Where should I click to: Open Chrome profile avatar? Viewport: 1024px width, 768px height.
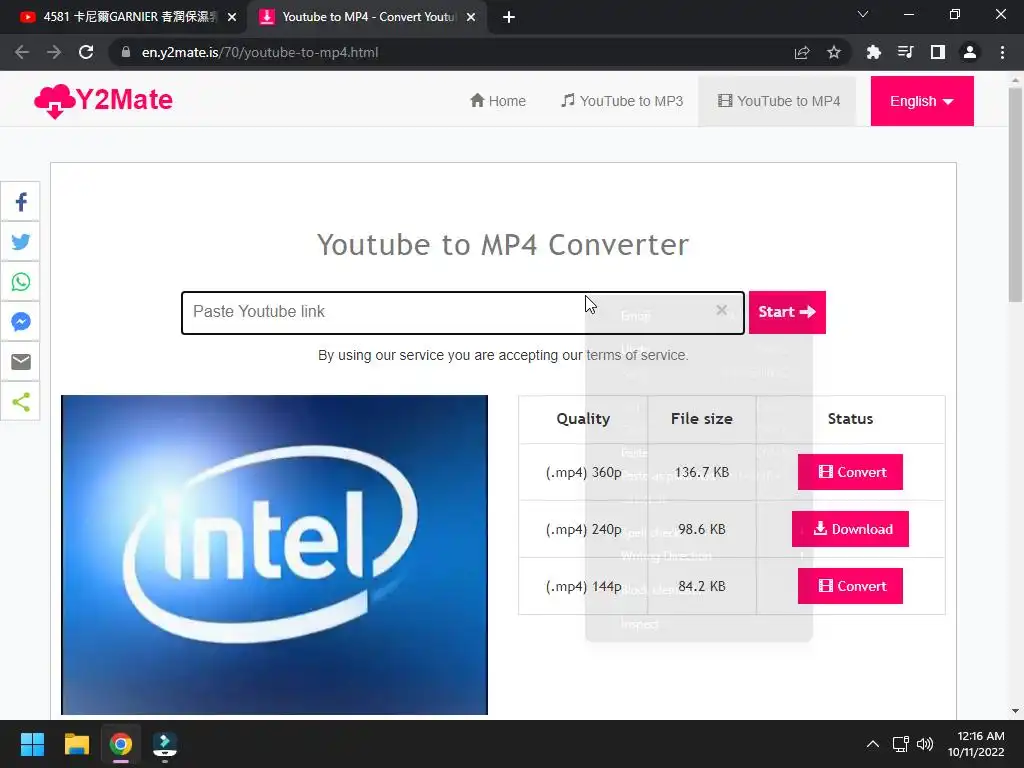coord(970,52)
